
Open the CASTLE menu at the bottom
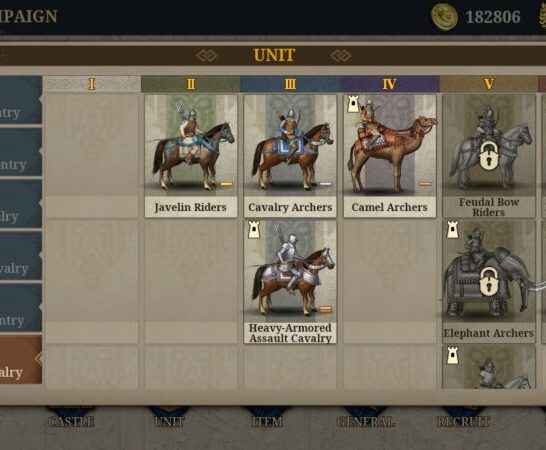point(71,421)
